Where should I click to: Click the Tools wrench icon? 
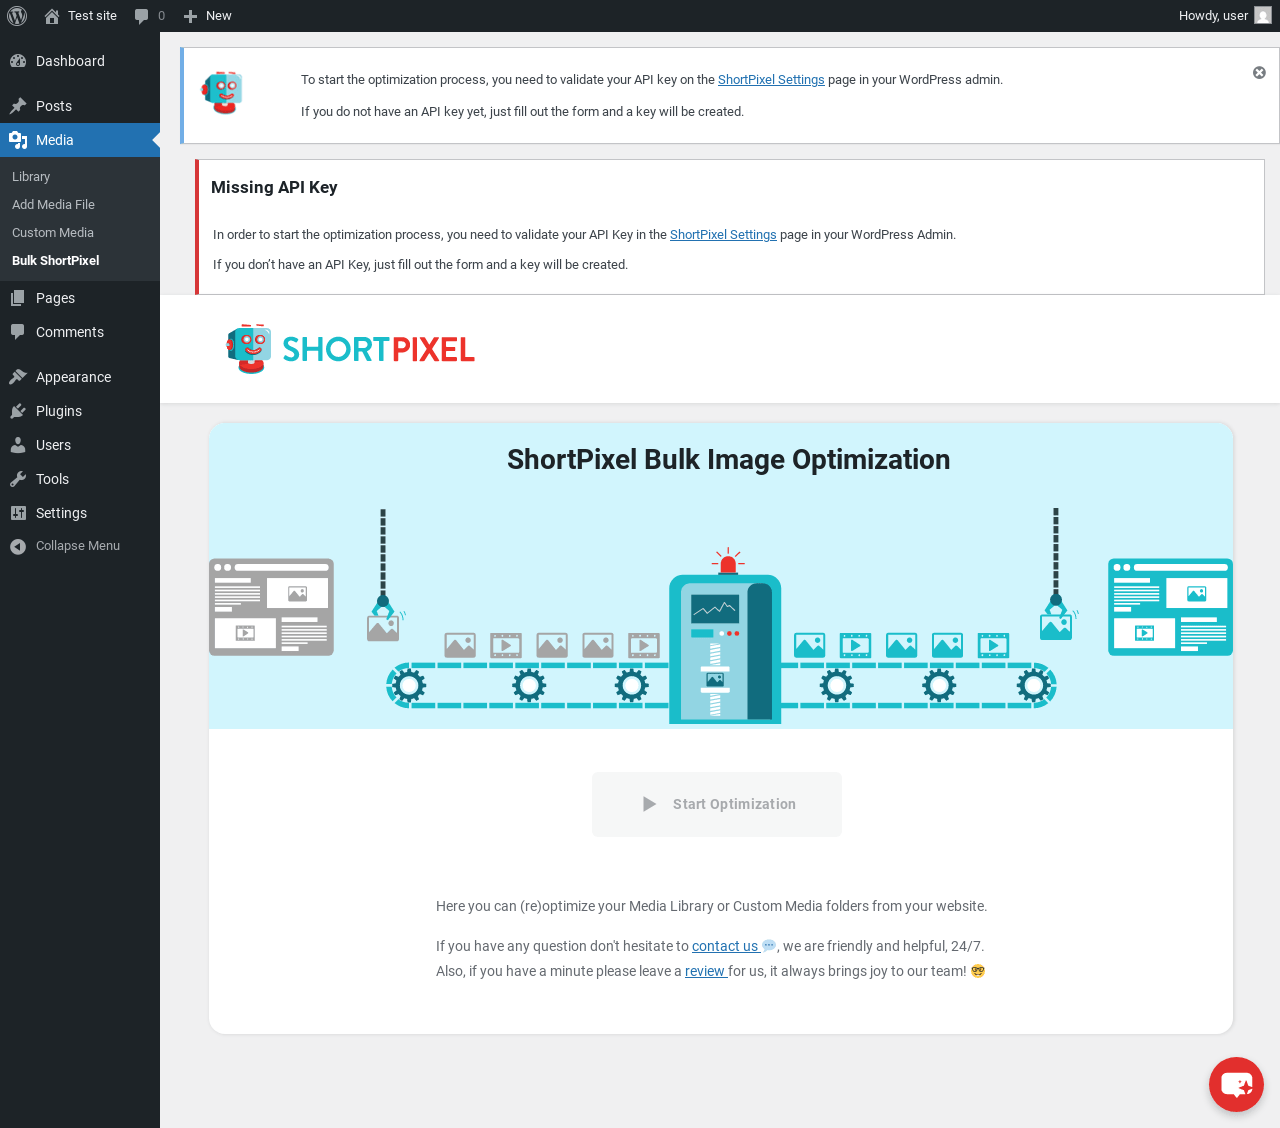(18, 479)
